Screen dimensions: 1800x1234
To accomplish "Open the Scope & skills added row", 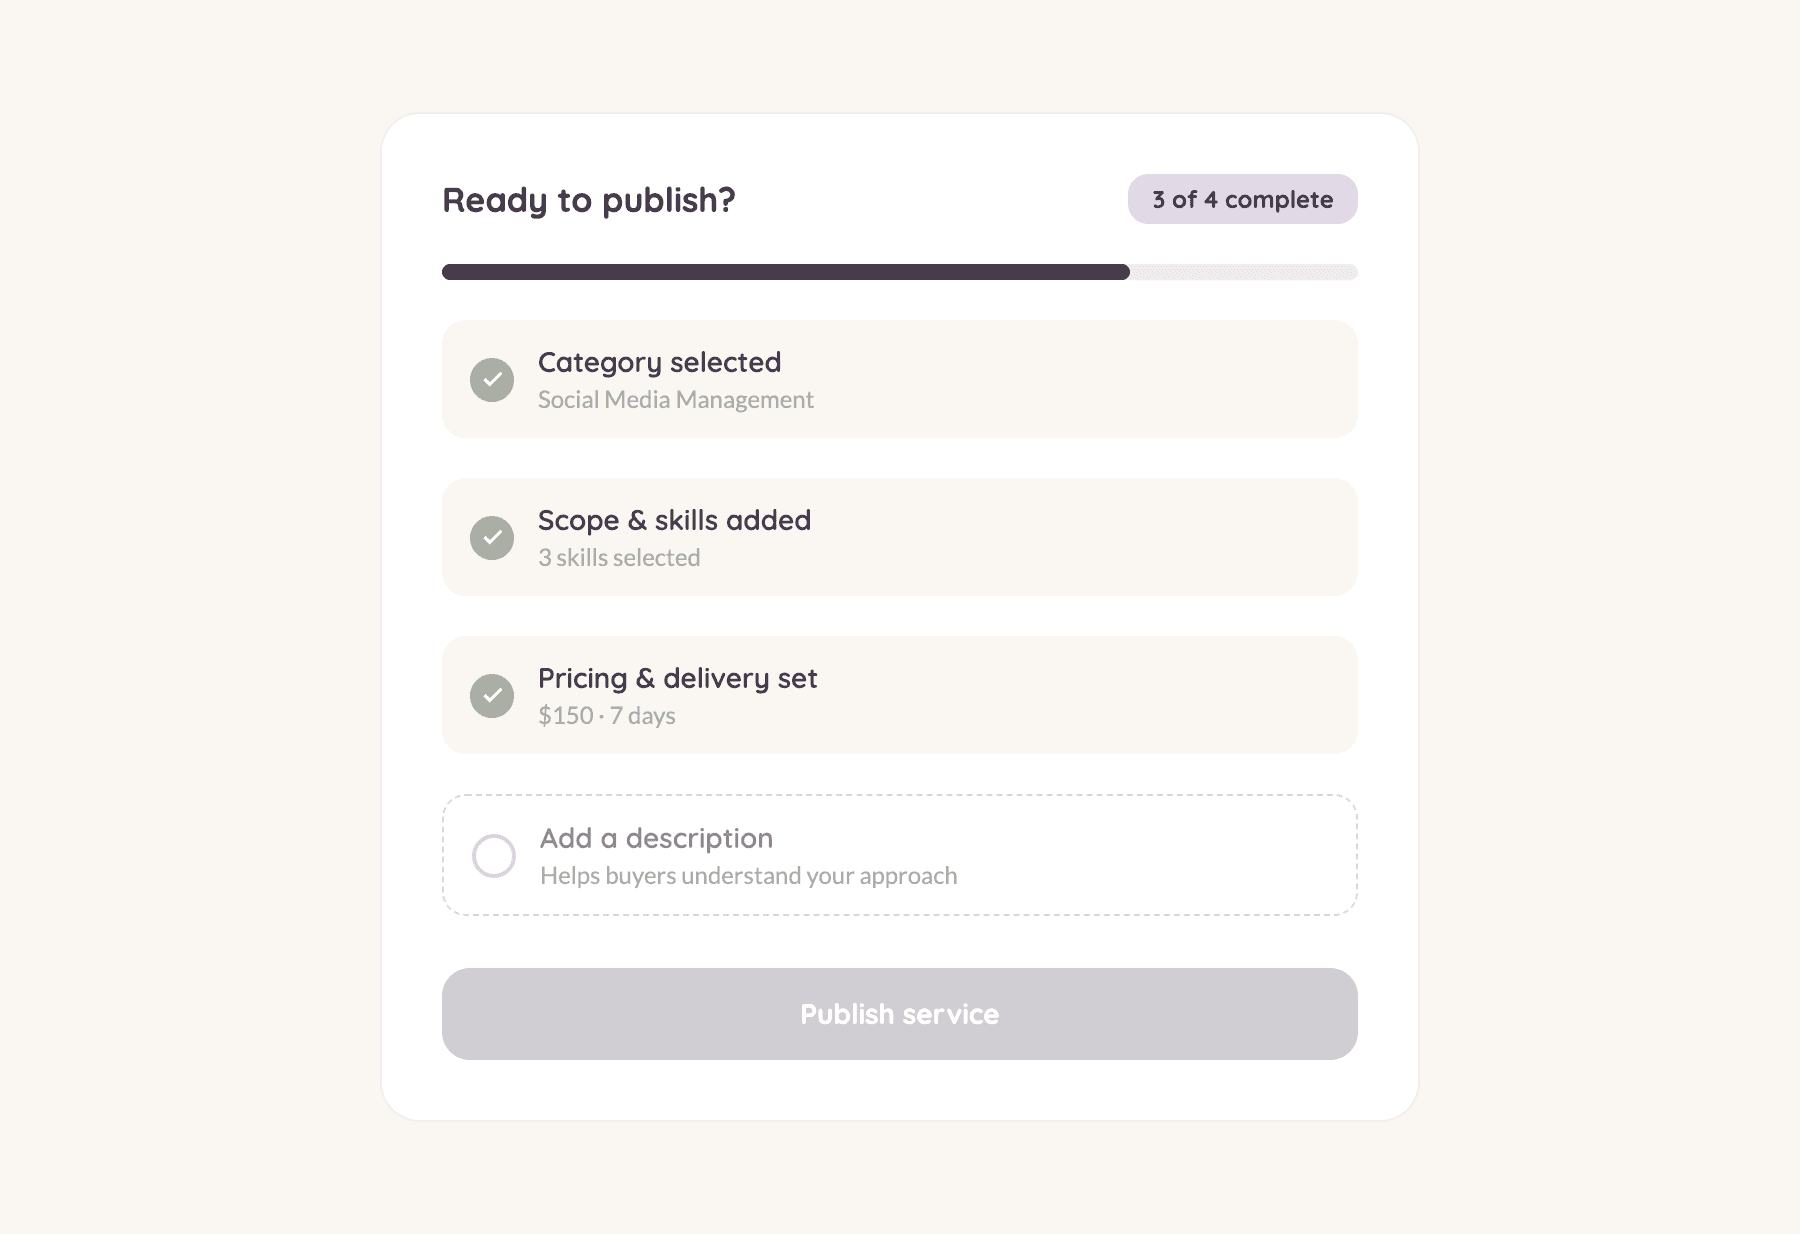I will pos(900,537).
